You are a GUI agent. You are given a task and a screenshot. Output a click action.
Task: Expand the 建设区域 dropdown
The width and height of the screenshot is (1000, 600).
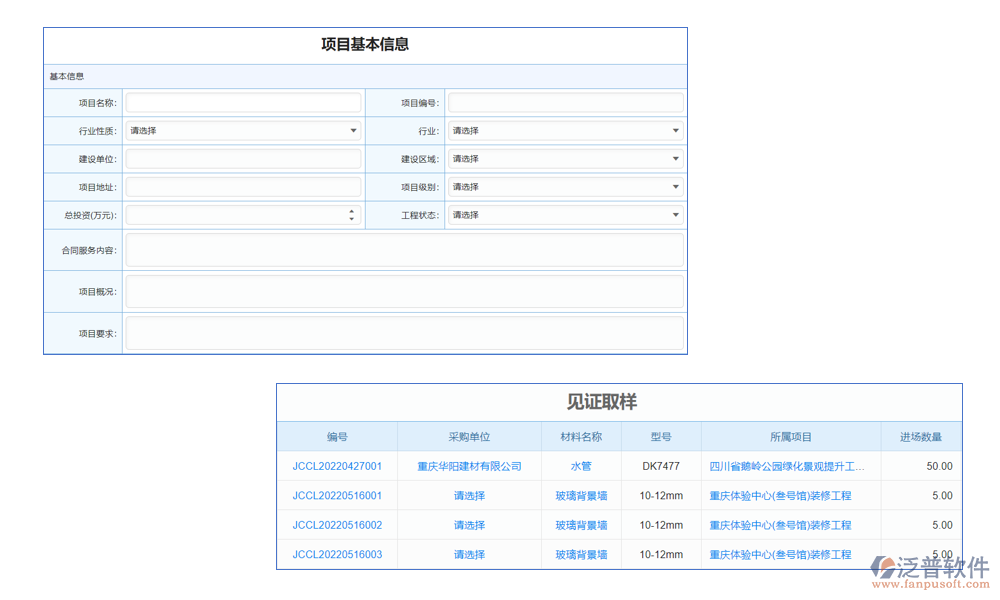pos(565,159)
